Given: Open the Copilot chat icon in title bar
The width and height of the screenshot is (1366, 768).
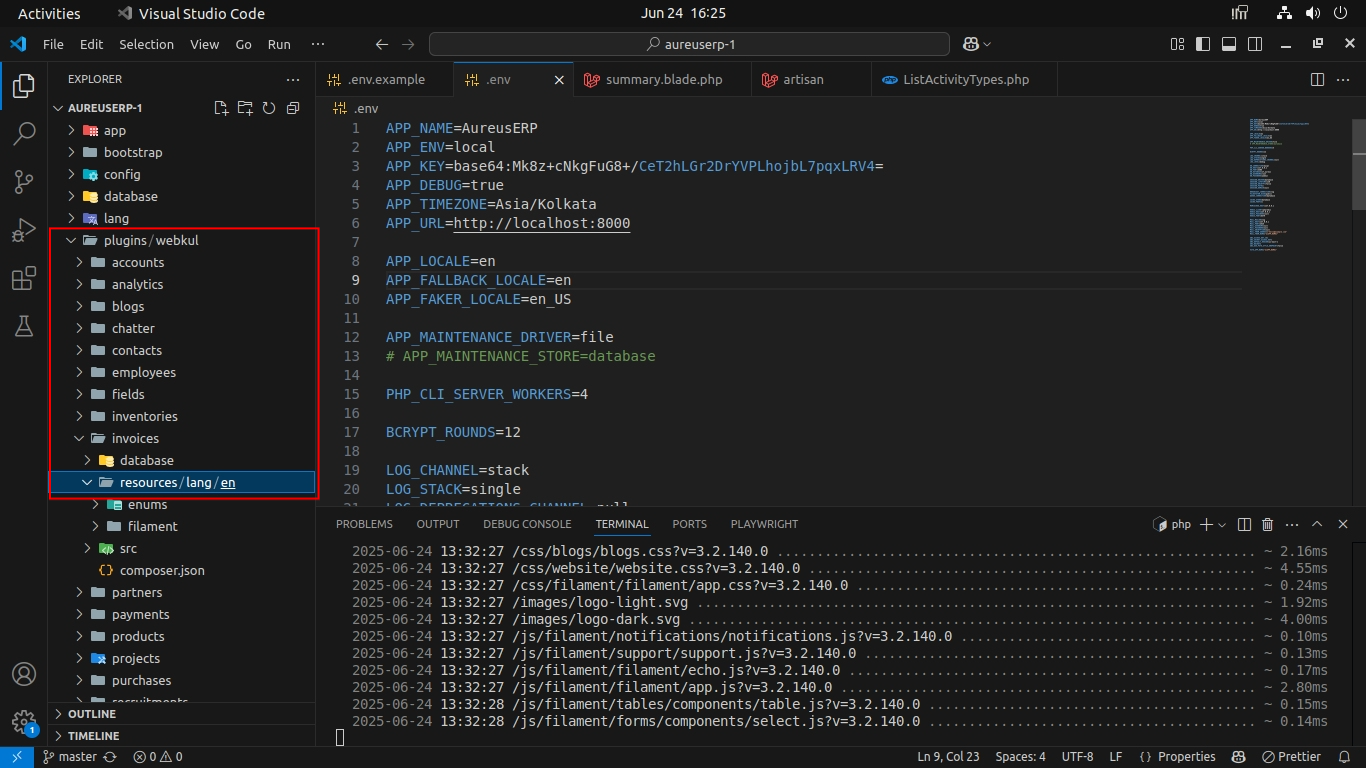Looking at the screenshot, I should click(x=970, y=44).
